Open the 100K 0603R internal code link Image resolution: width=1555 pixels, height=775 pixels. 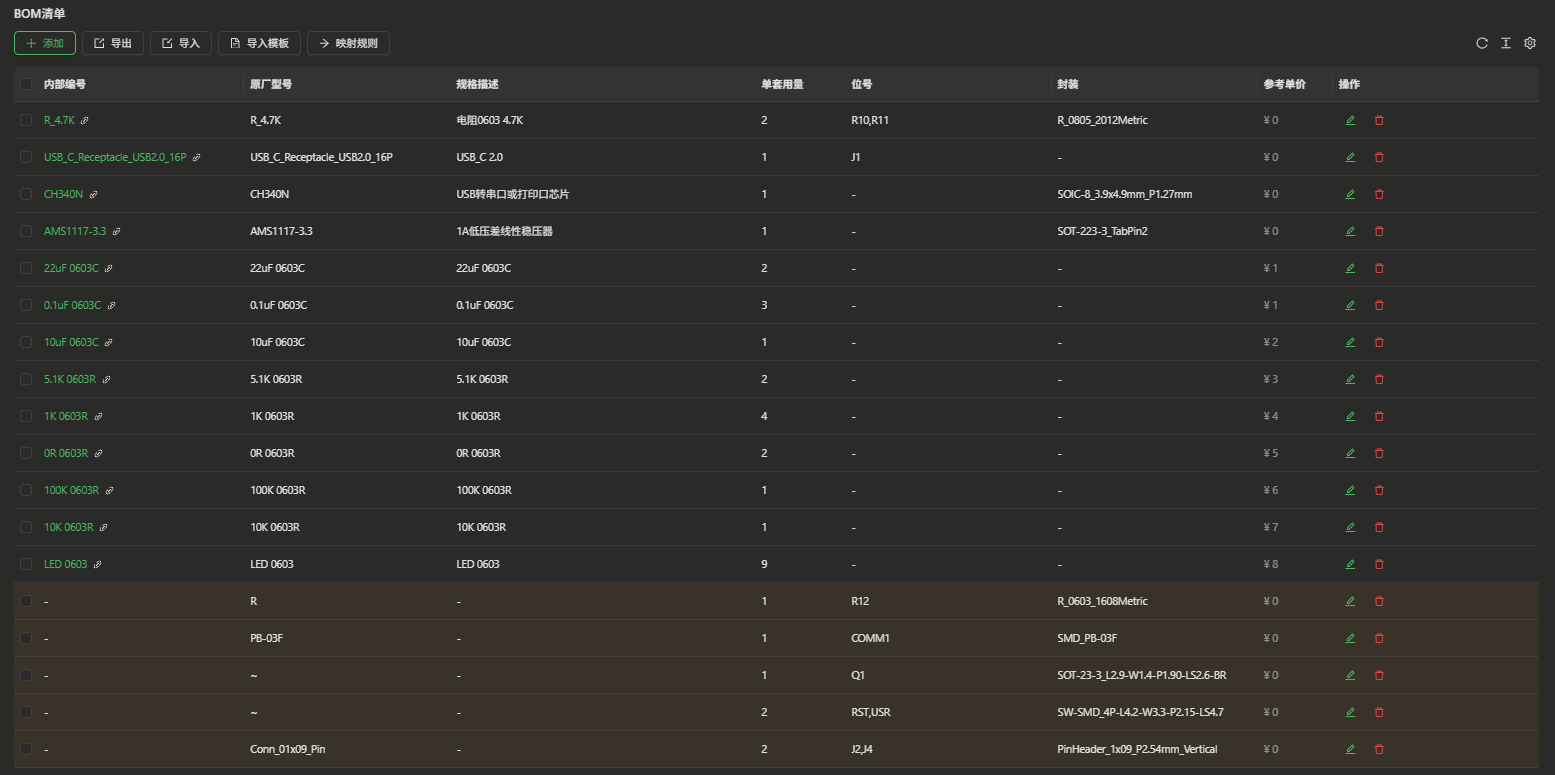[x=71, y=490]
